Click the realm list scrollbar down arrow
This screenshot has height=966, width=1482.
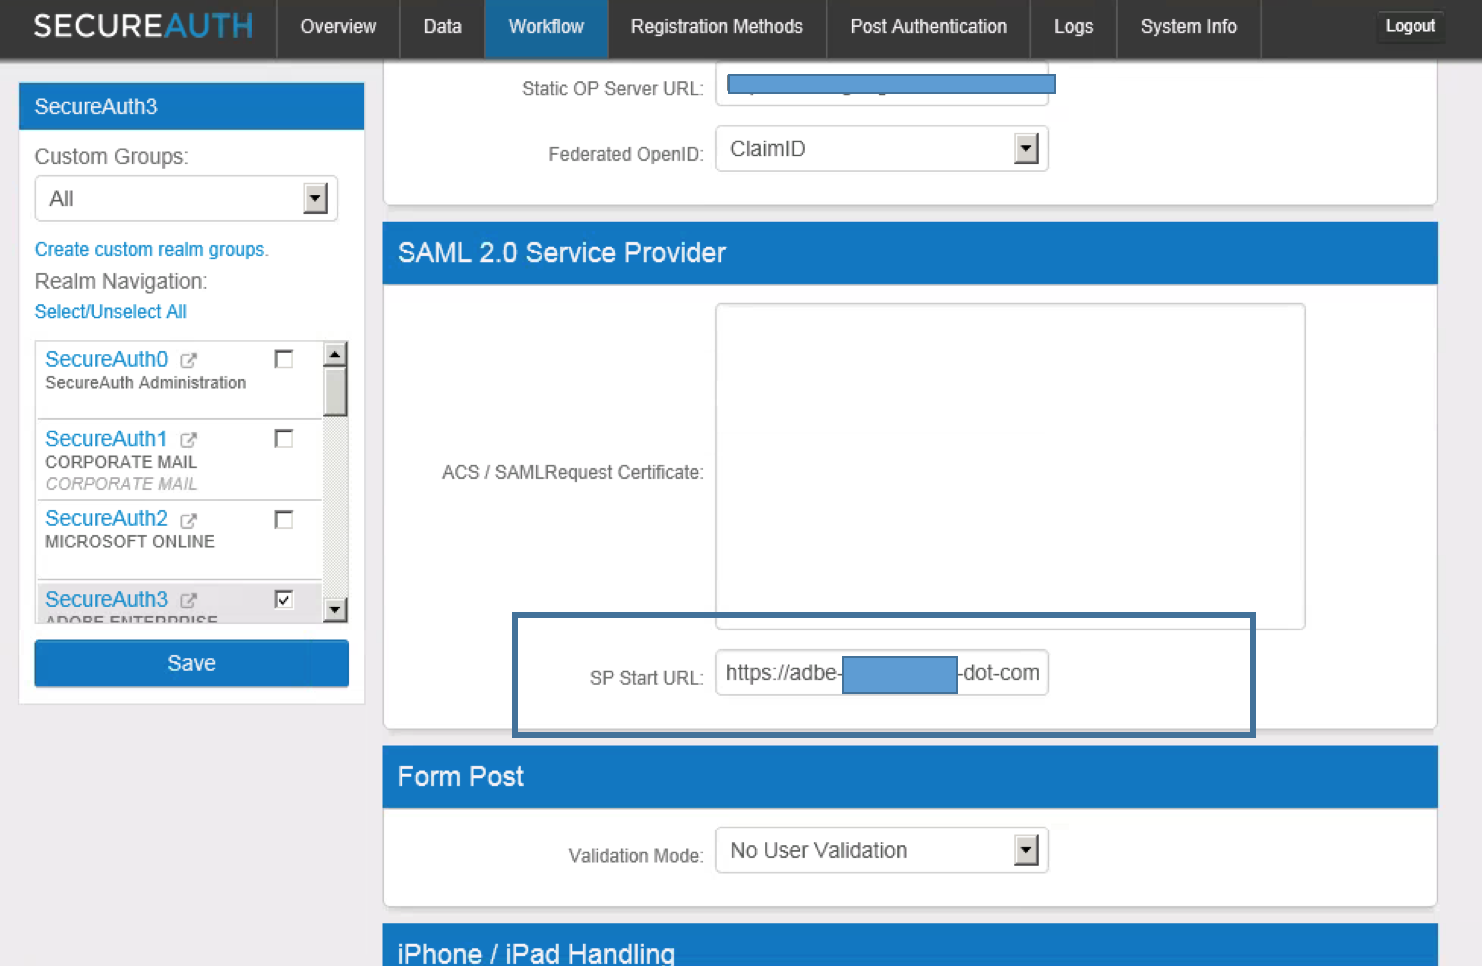(335, 610)
